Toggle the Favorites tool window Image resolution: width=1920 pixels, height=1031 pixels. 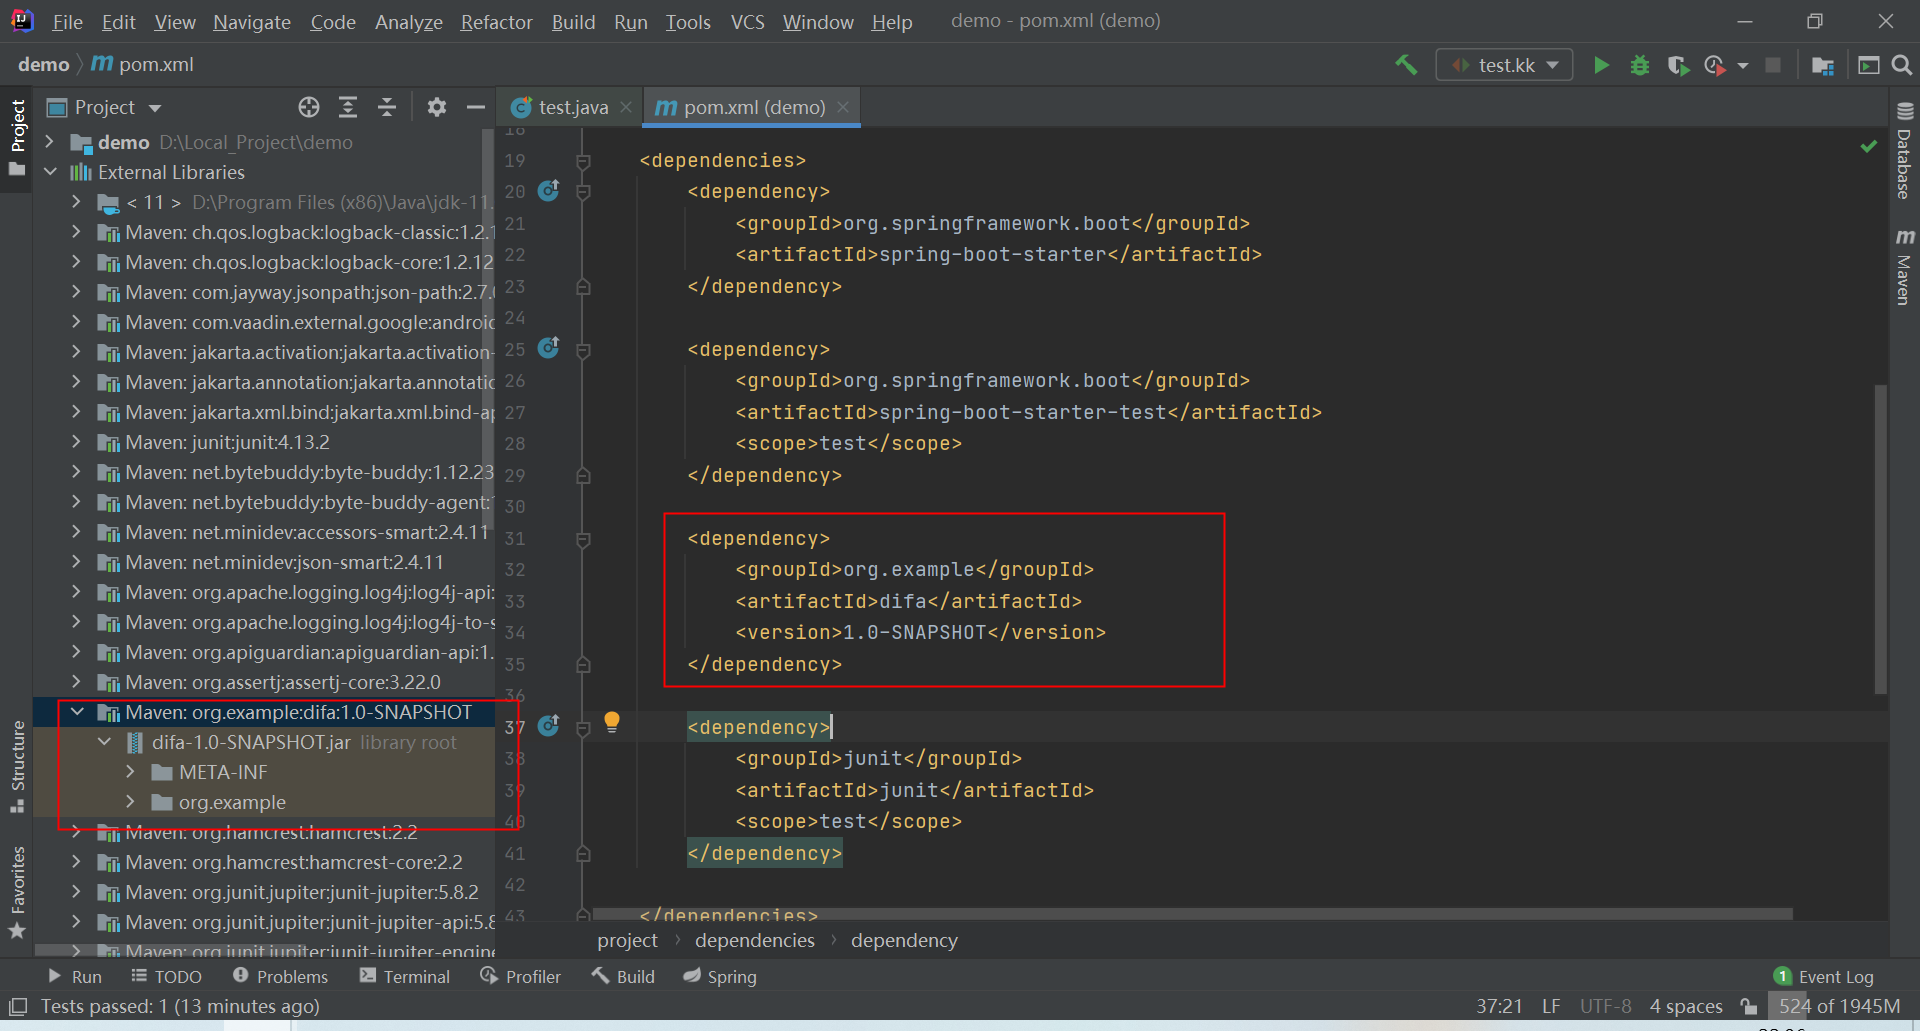(x=17, y=890)
